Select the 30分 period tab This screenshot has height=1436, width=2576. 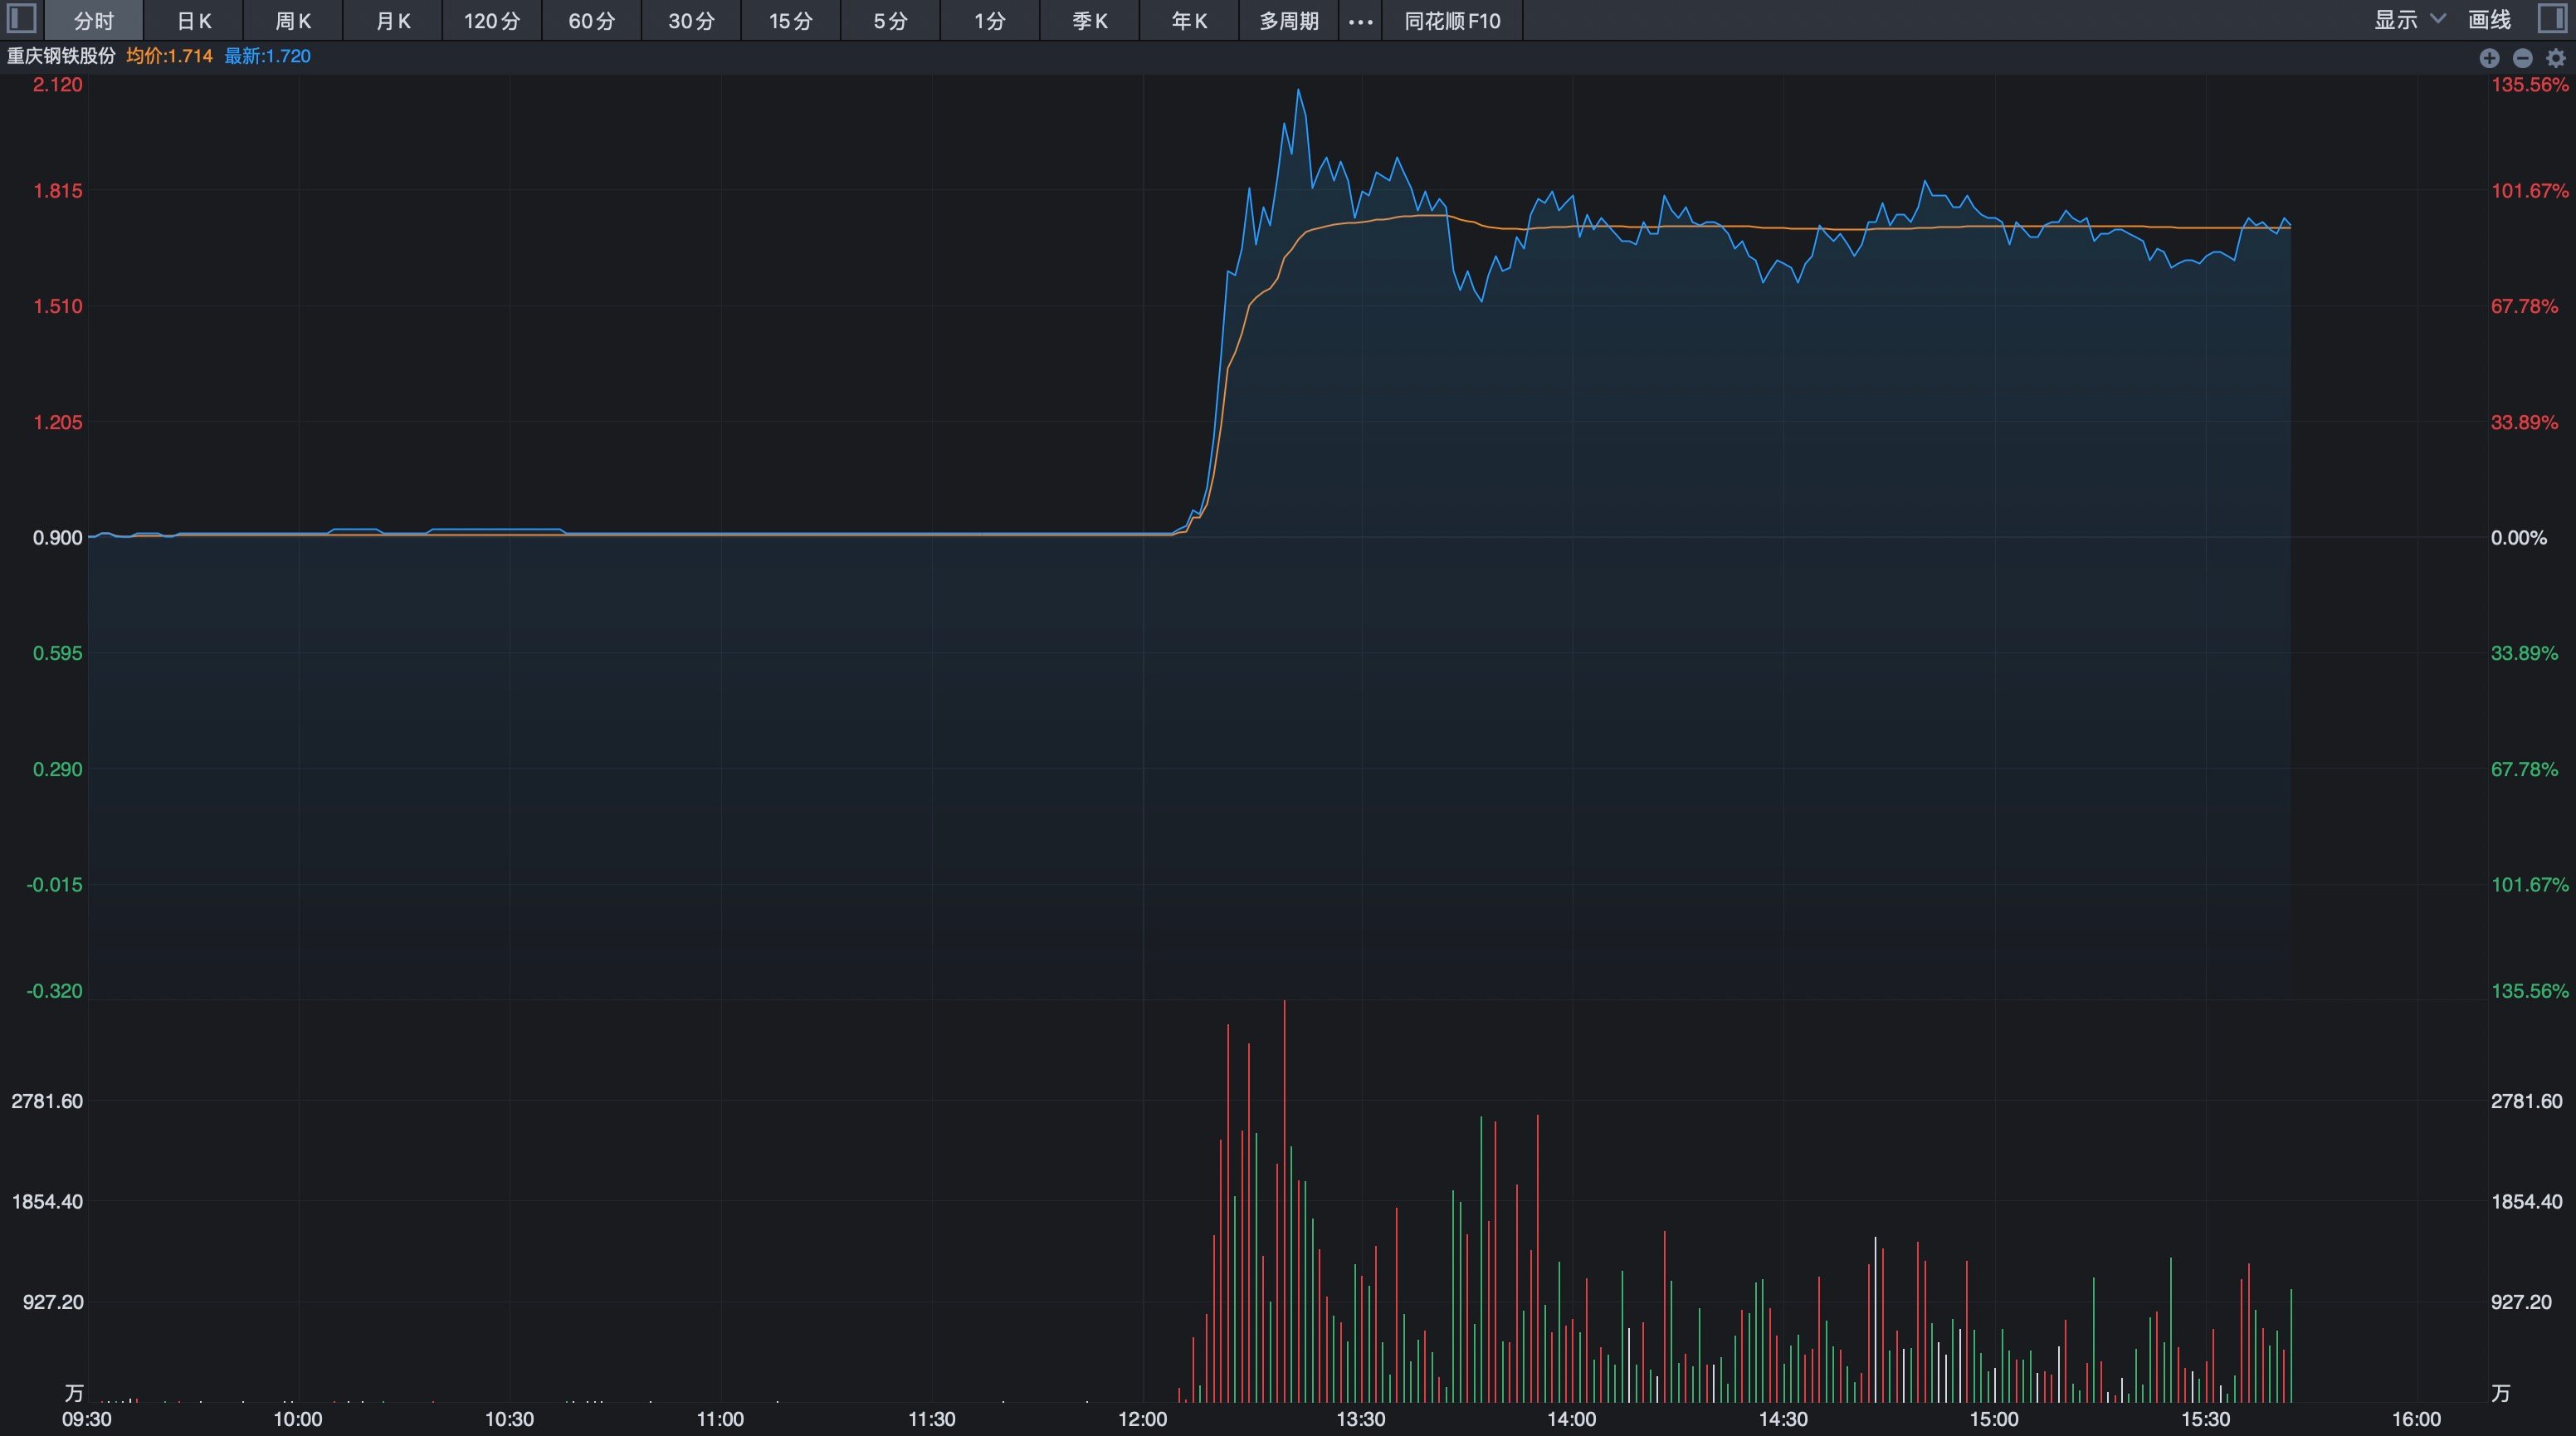tap(691, 21)
